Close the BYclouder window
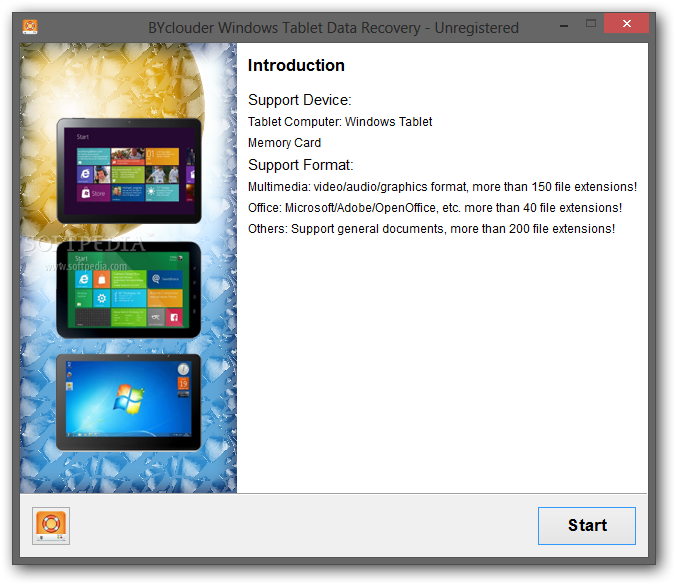This screenshot has width=676, height=585. pos(626,23)
